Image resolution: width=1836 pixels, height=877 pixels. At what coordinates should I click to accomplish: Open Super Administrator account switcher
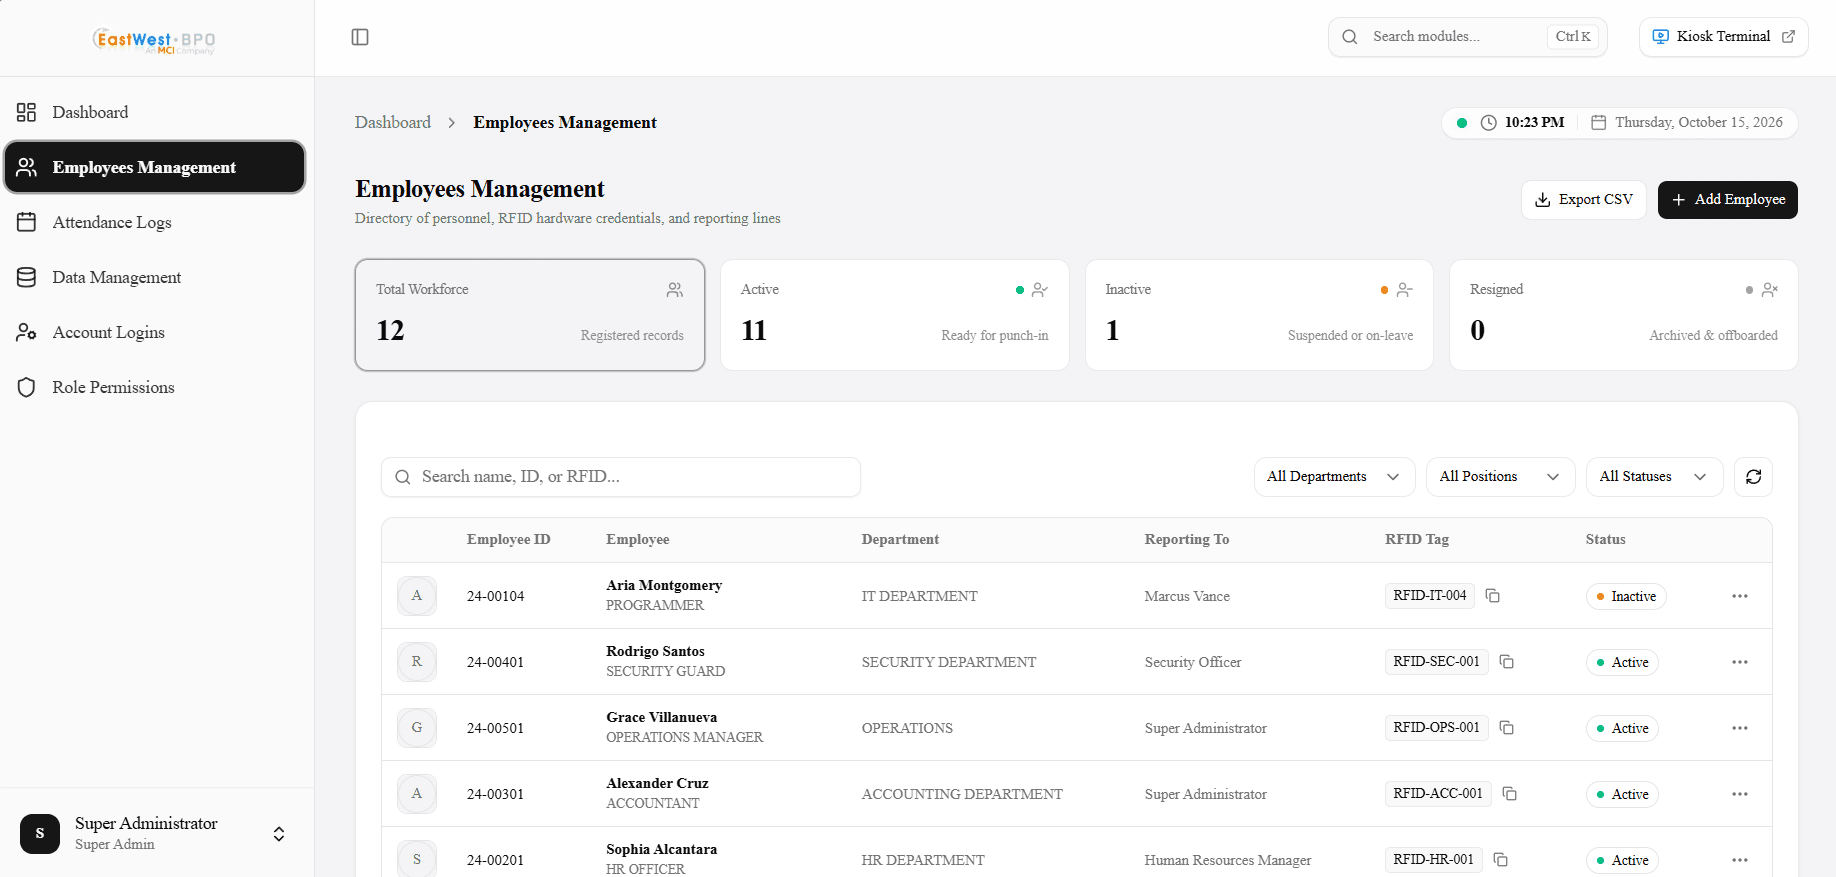coord(156,833)
